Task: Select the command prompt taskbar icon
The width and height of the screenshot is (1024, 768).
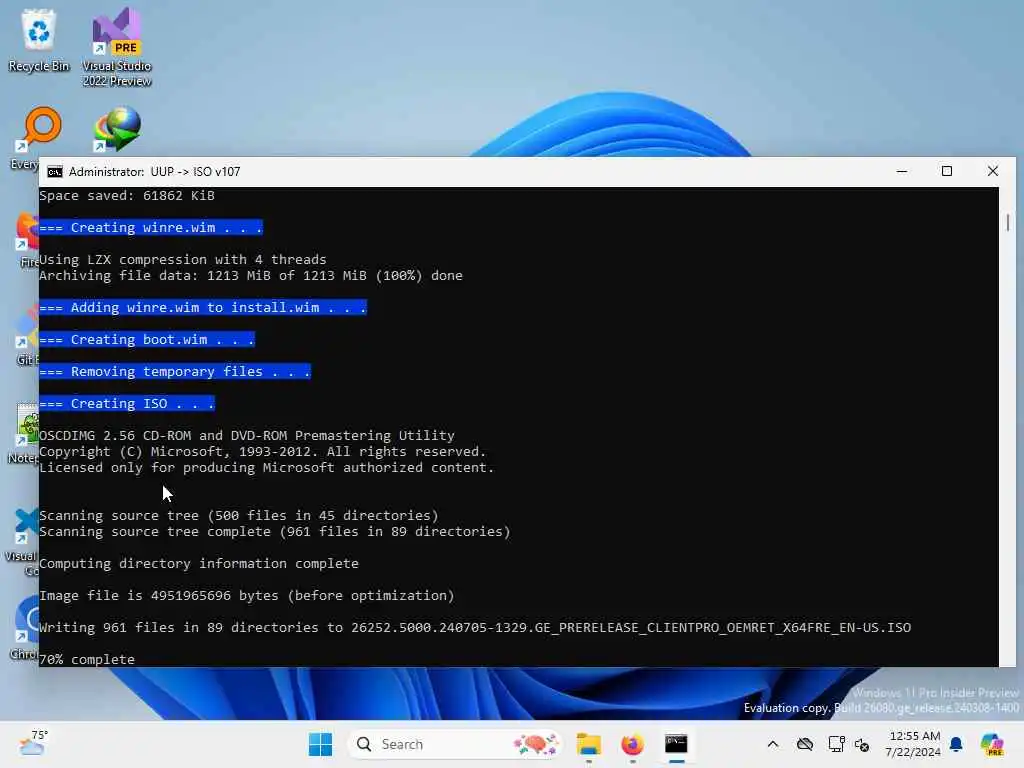Action: tap(676, 744)
